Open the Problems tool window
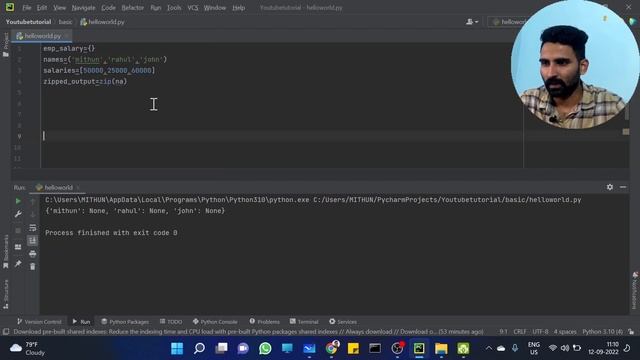Screen dimensions: 640x360 pos(264,322)
